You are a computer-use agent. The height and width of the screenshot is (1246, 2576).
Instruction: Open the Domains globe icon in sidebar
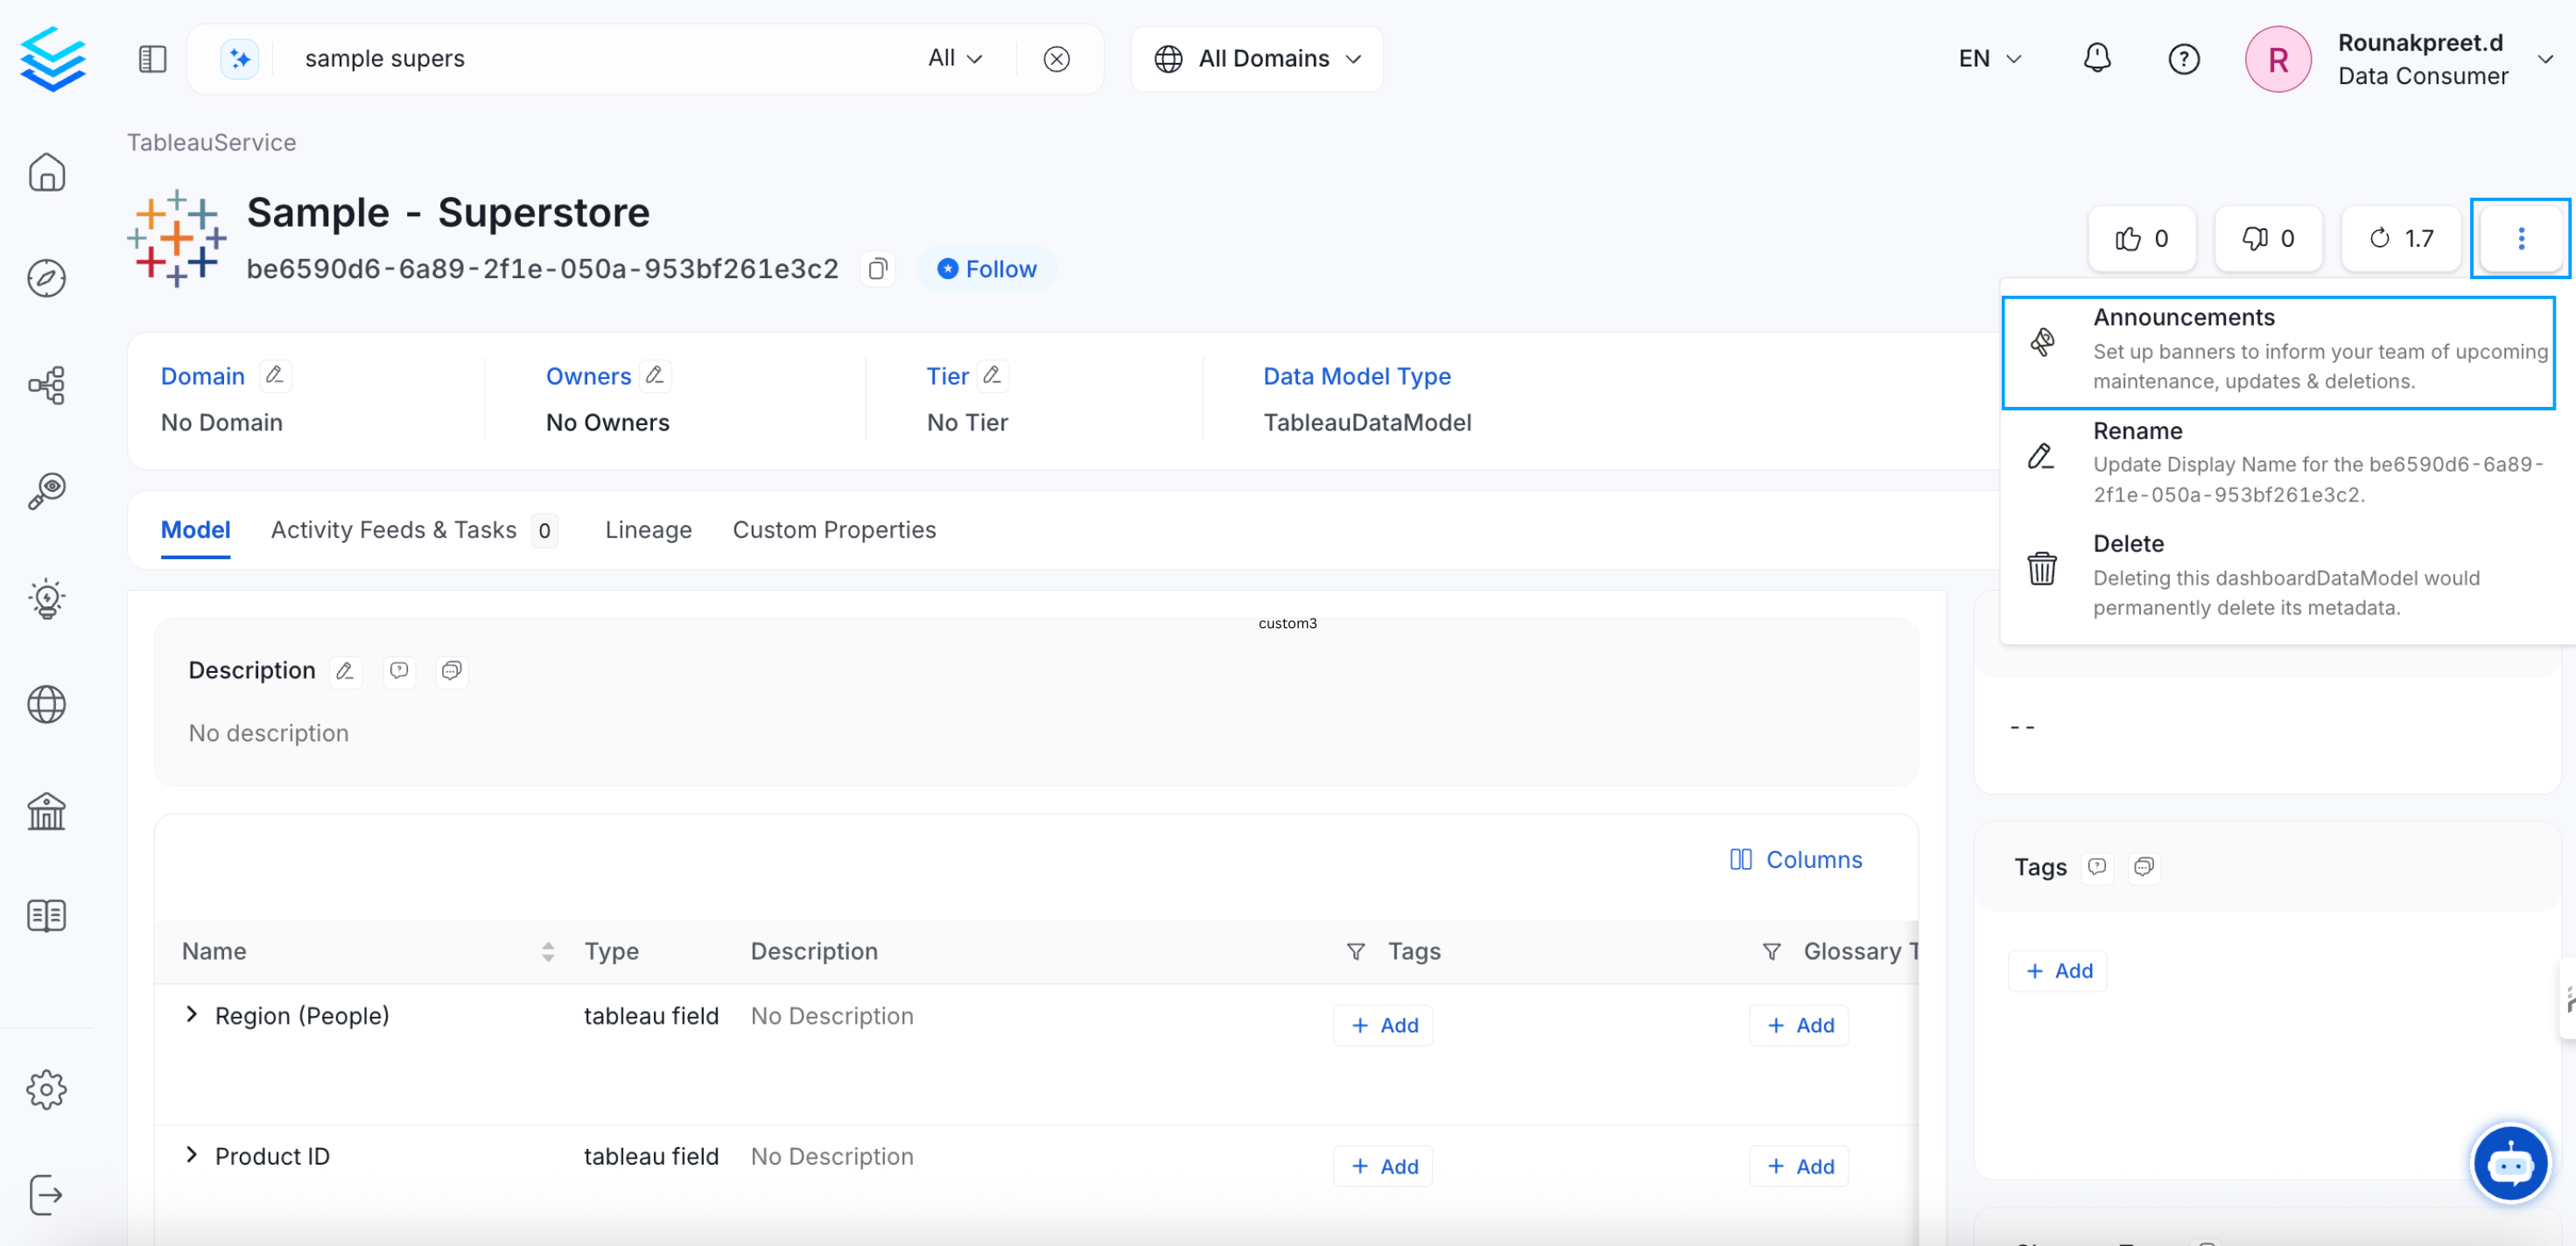[47, 705]
